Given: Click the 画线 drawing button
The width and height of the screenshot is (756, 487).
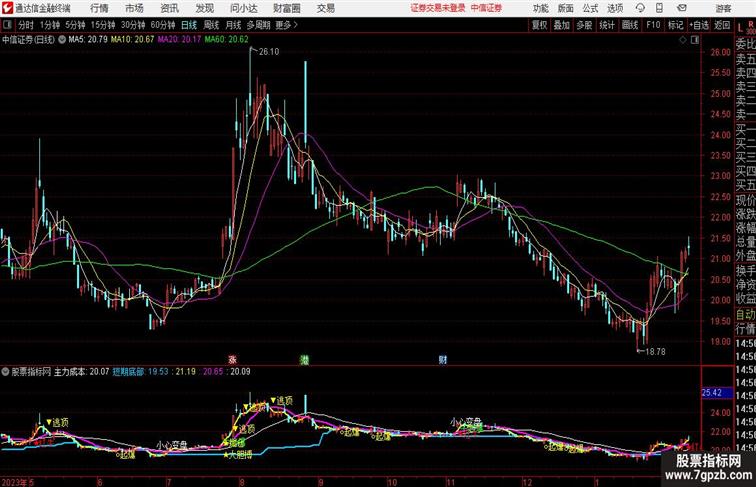Looking at the screenshot, I should [630, 25].
